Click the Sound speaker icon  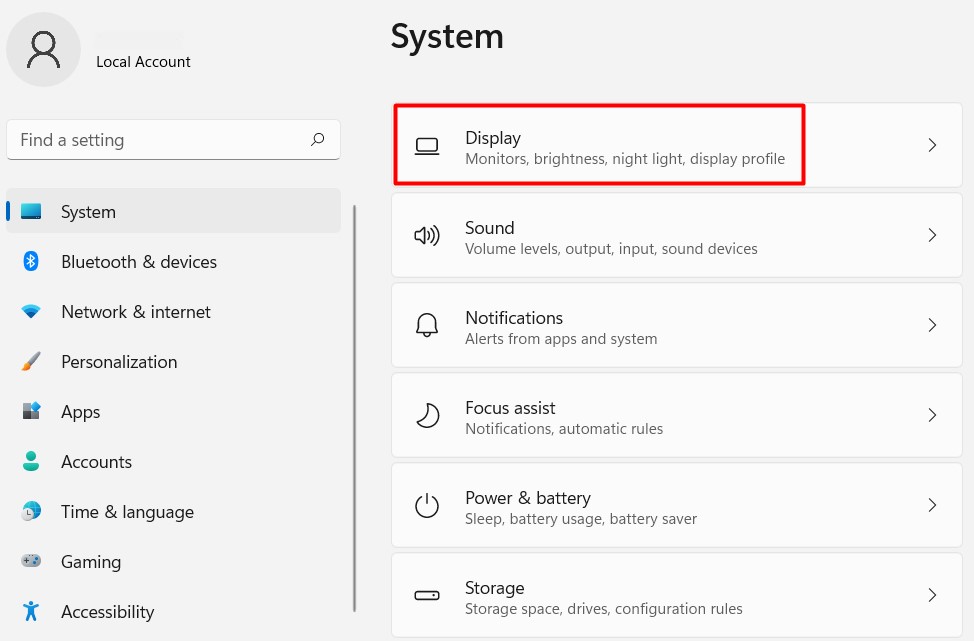(x=427, y=236)
